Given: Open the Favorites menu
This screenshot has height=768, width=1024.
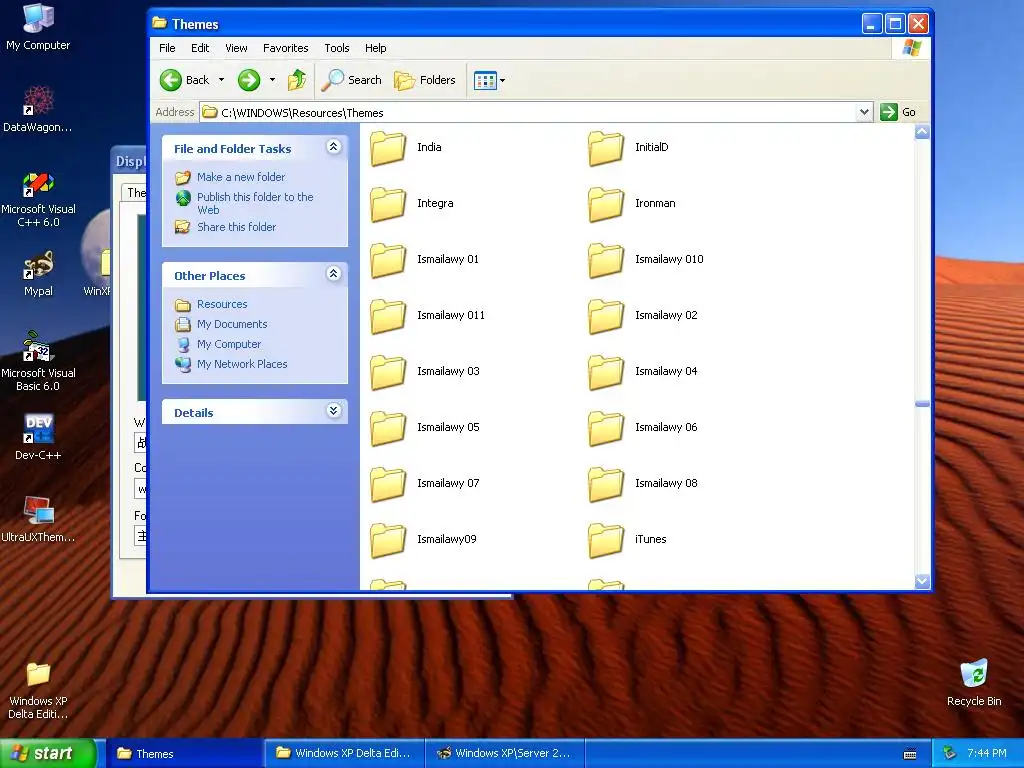Looking at the screenshot, I should pos(285,48).
